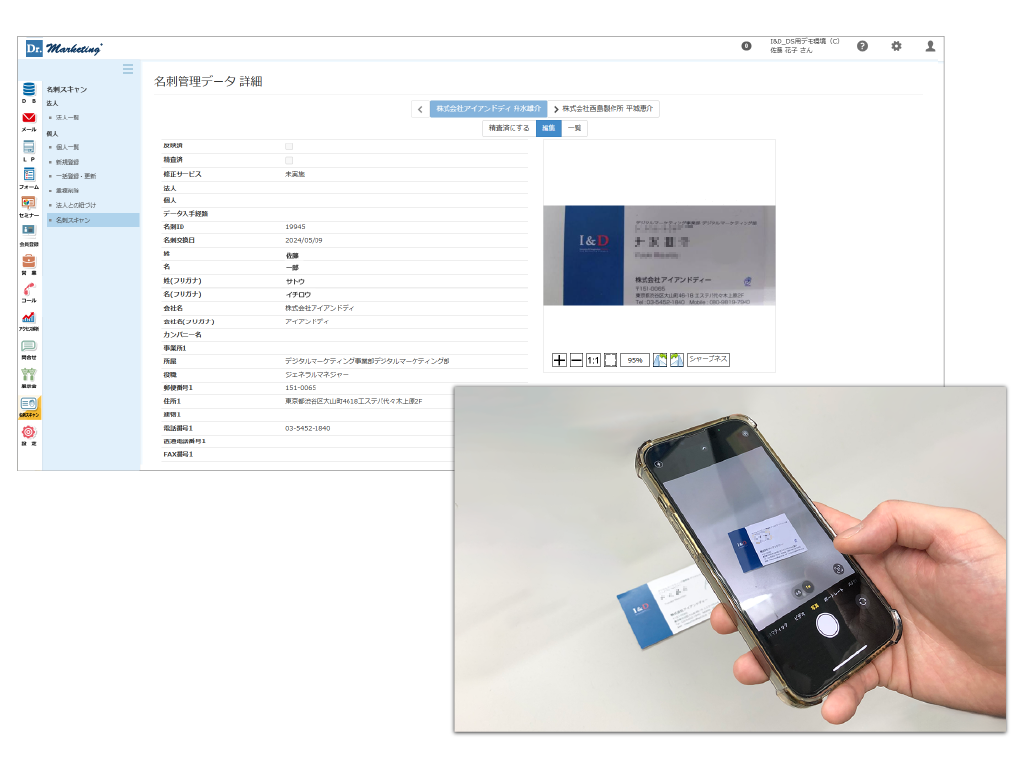This screenshot has height=768, width=1024.
Task: Click the fit-to-frame icon under card image
Action: pos(610,360)
